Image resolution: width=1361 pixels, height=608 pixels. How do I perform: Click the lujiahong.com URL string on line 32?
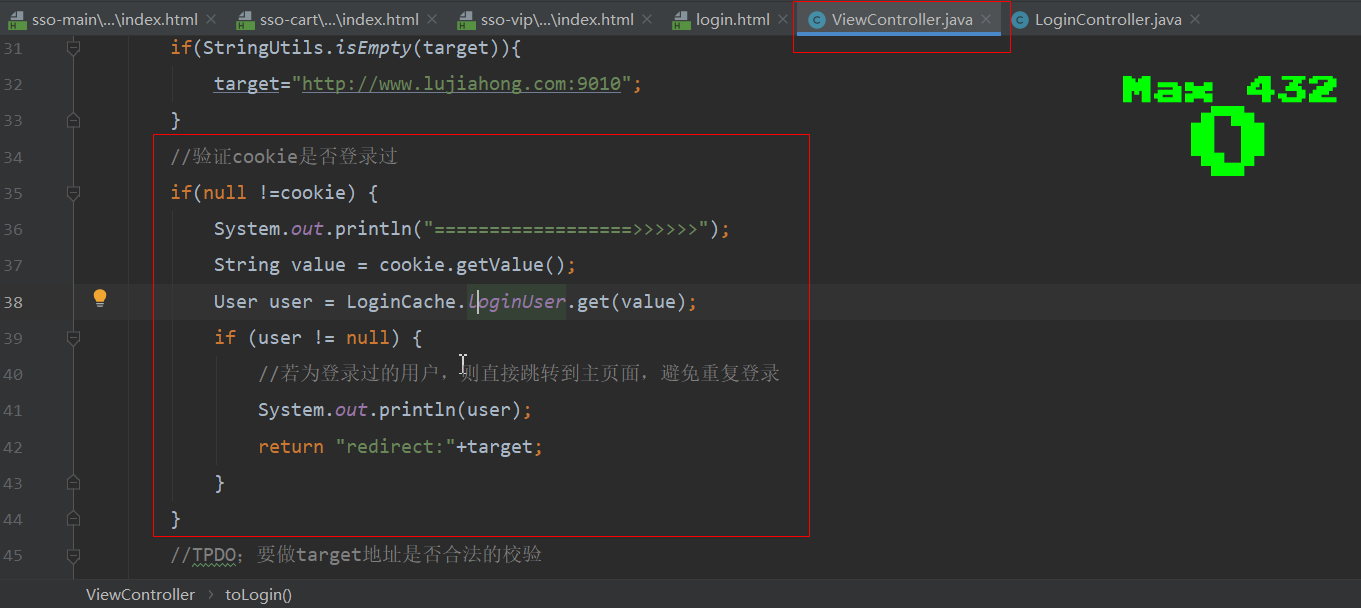(461, 84)
